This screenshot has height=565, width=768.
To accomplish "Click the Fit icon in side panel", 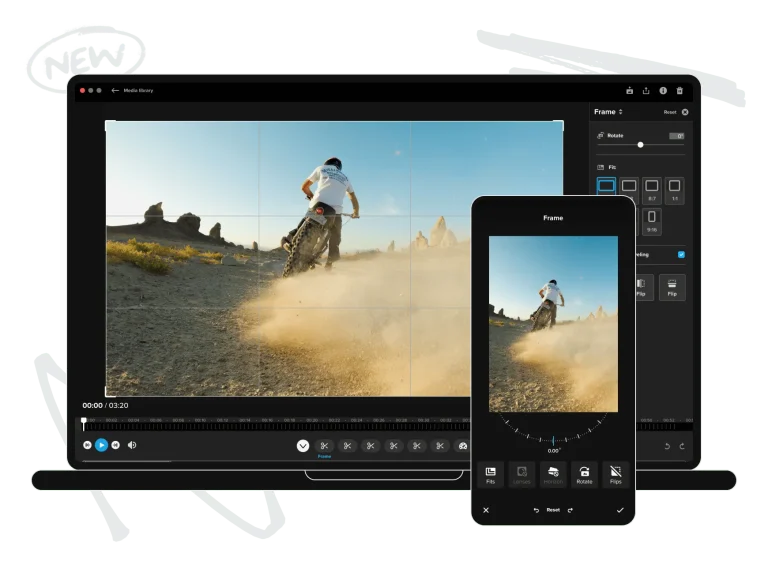I will 600,167.
